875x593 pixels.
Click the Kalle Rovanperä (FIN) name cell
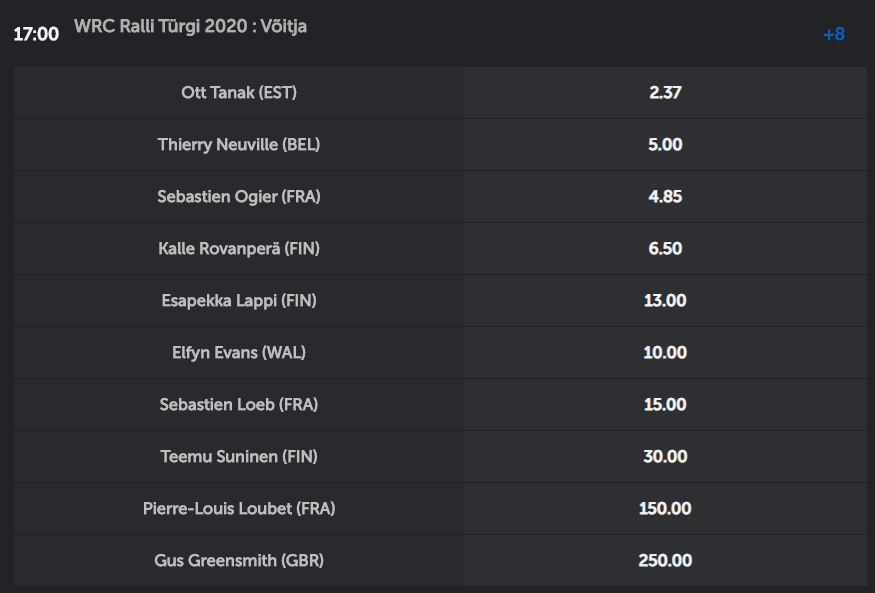tap(239, 248)
